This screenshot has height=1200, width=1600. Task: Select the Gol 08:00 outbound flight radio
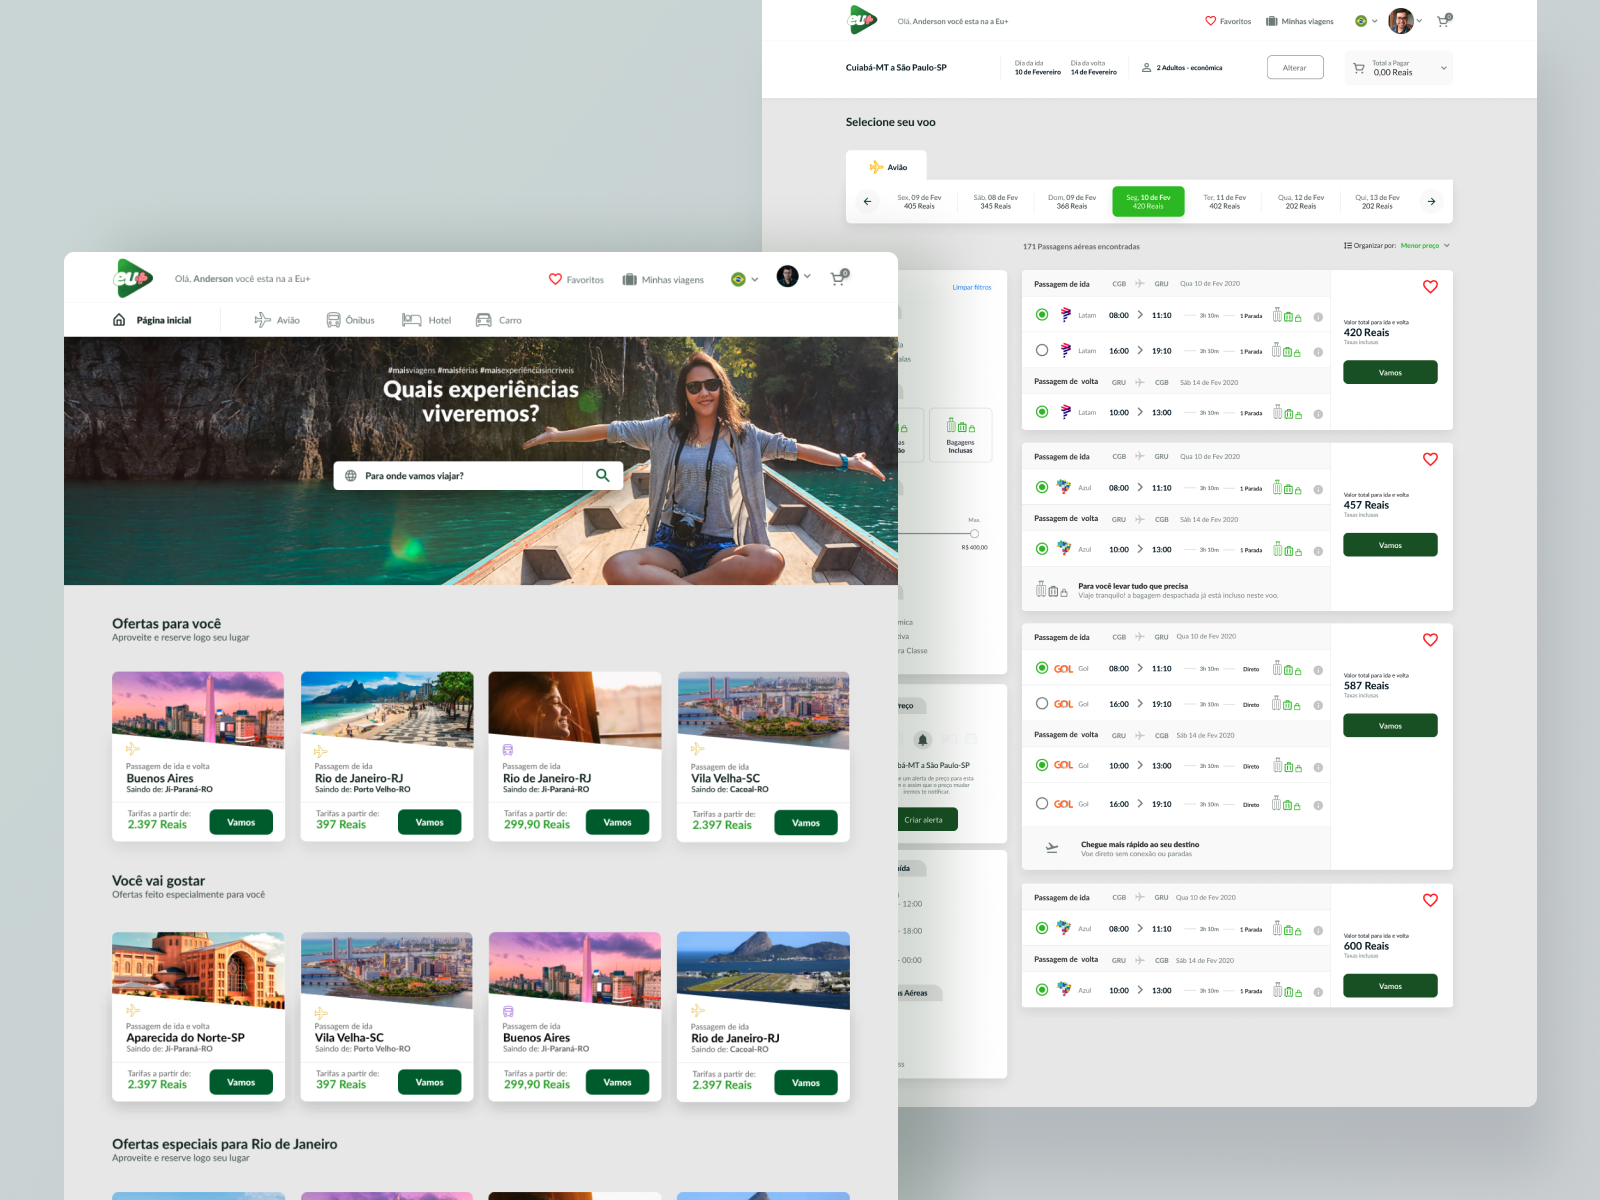tap(1042, 668)
